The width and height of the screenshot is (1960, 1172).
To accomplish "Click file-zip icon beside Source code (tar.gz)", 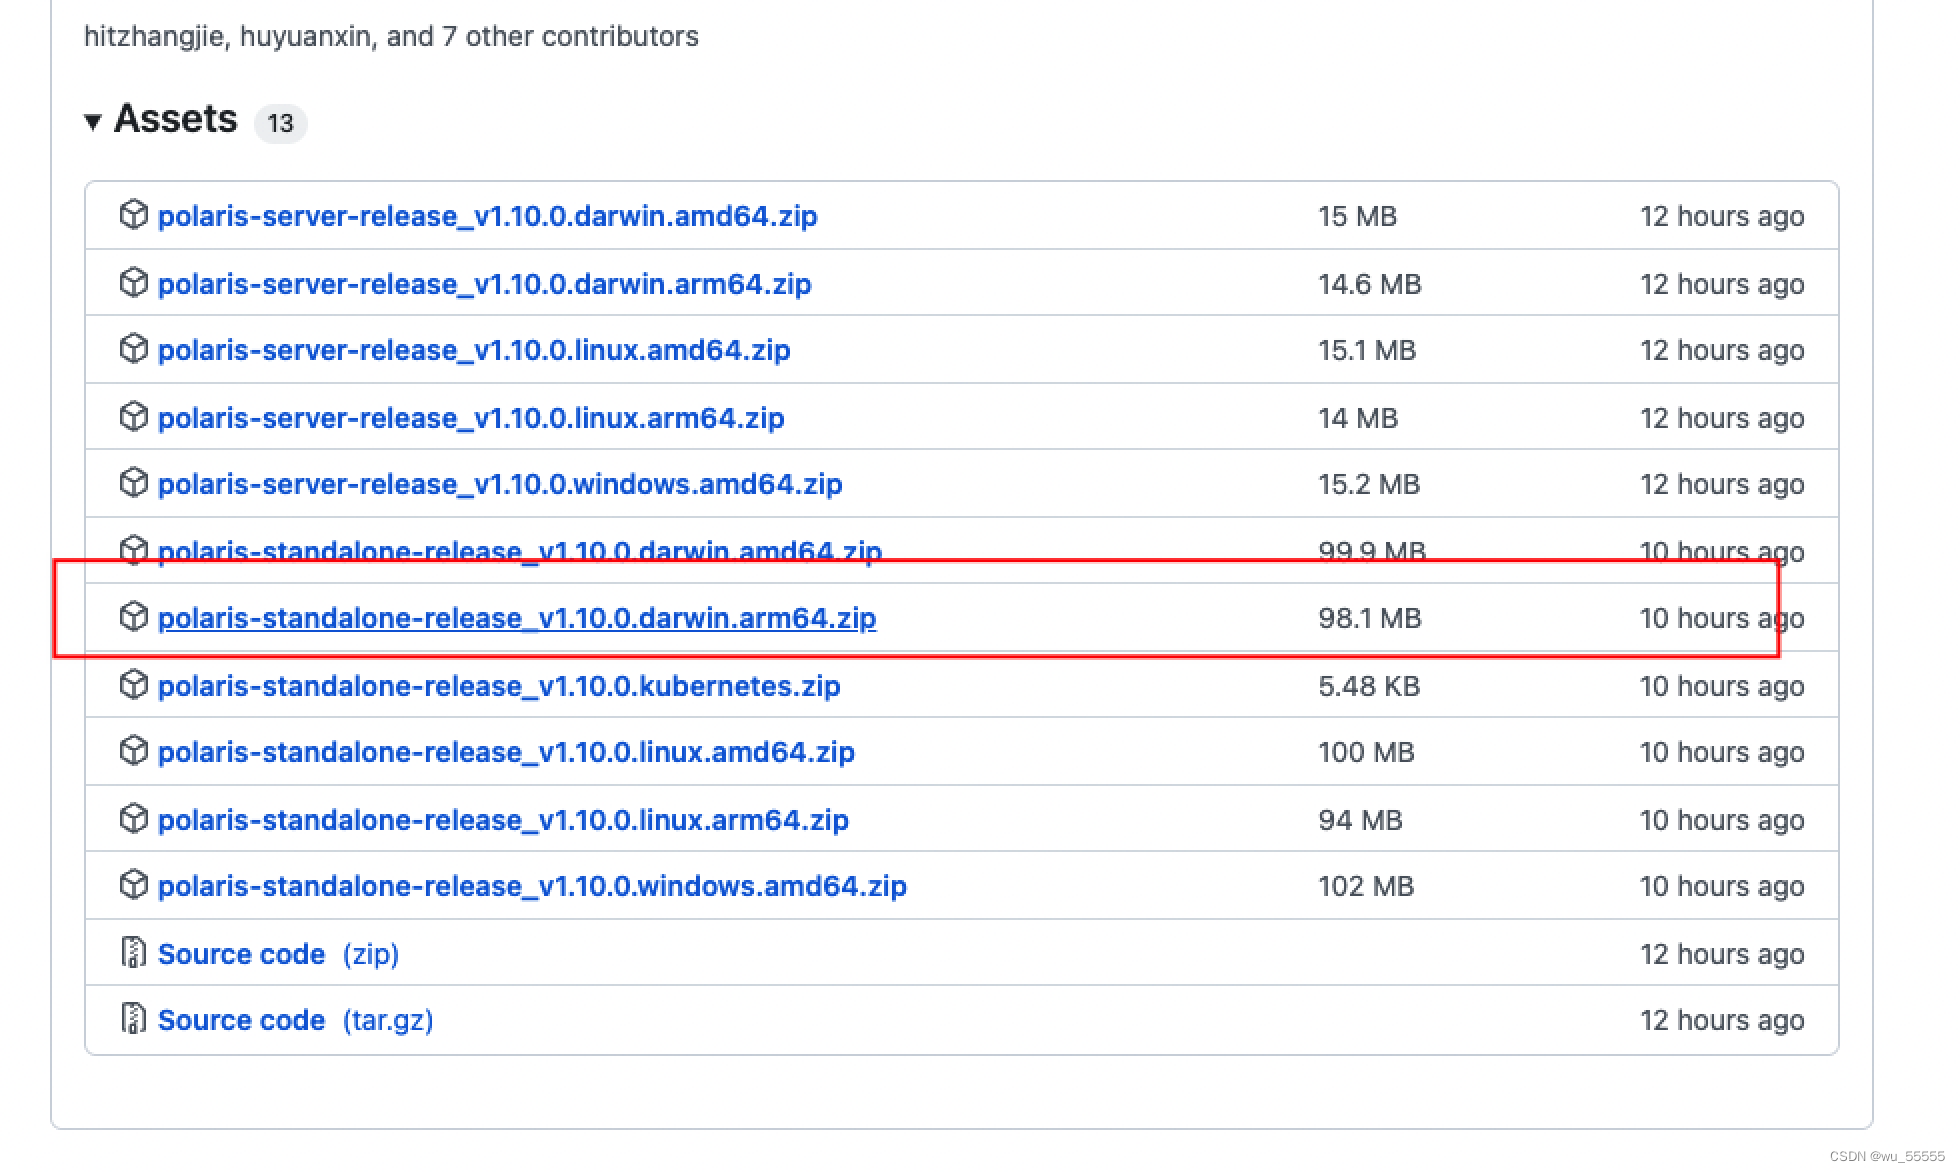I will pos(133,1019).
